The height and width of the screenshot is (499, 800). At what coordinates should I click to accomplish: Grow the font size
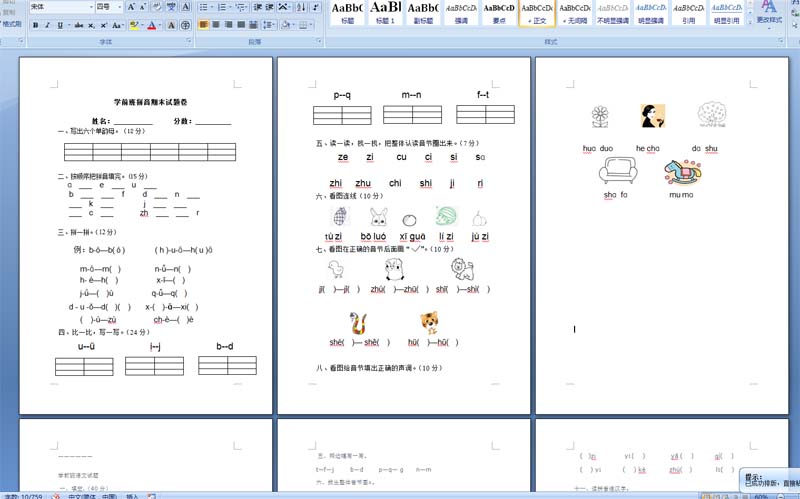[131, 7]
